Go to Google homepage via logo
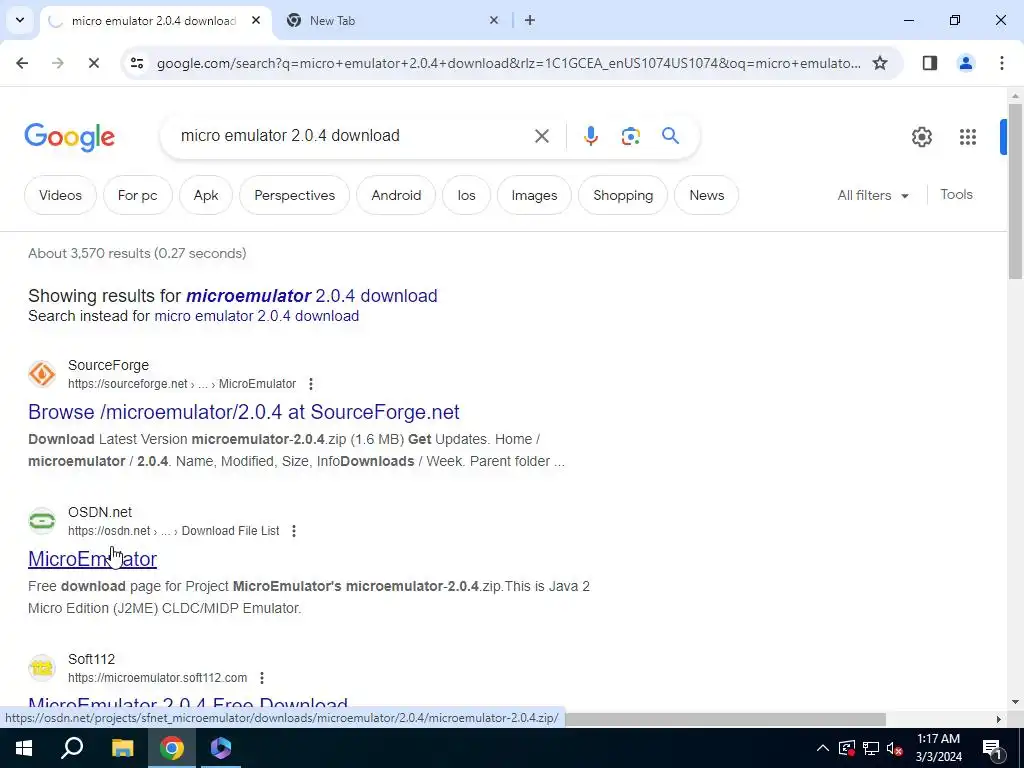 tap(69, 136)
